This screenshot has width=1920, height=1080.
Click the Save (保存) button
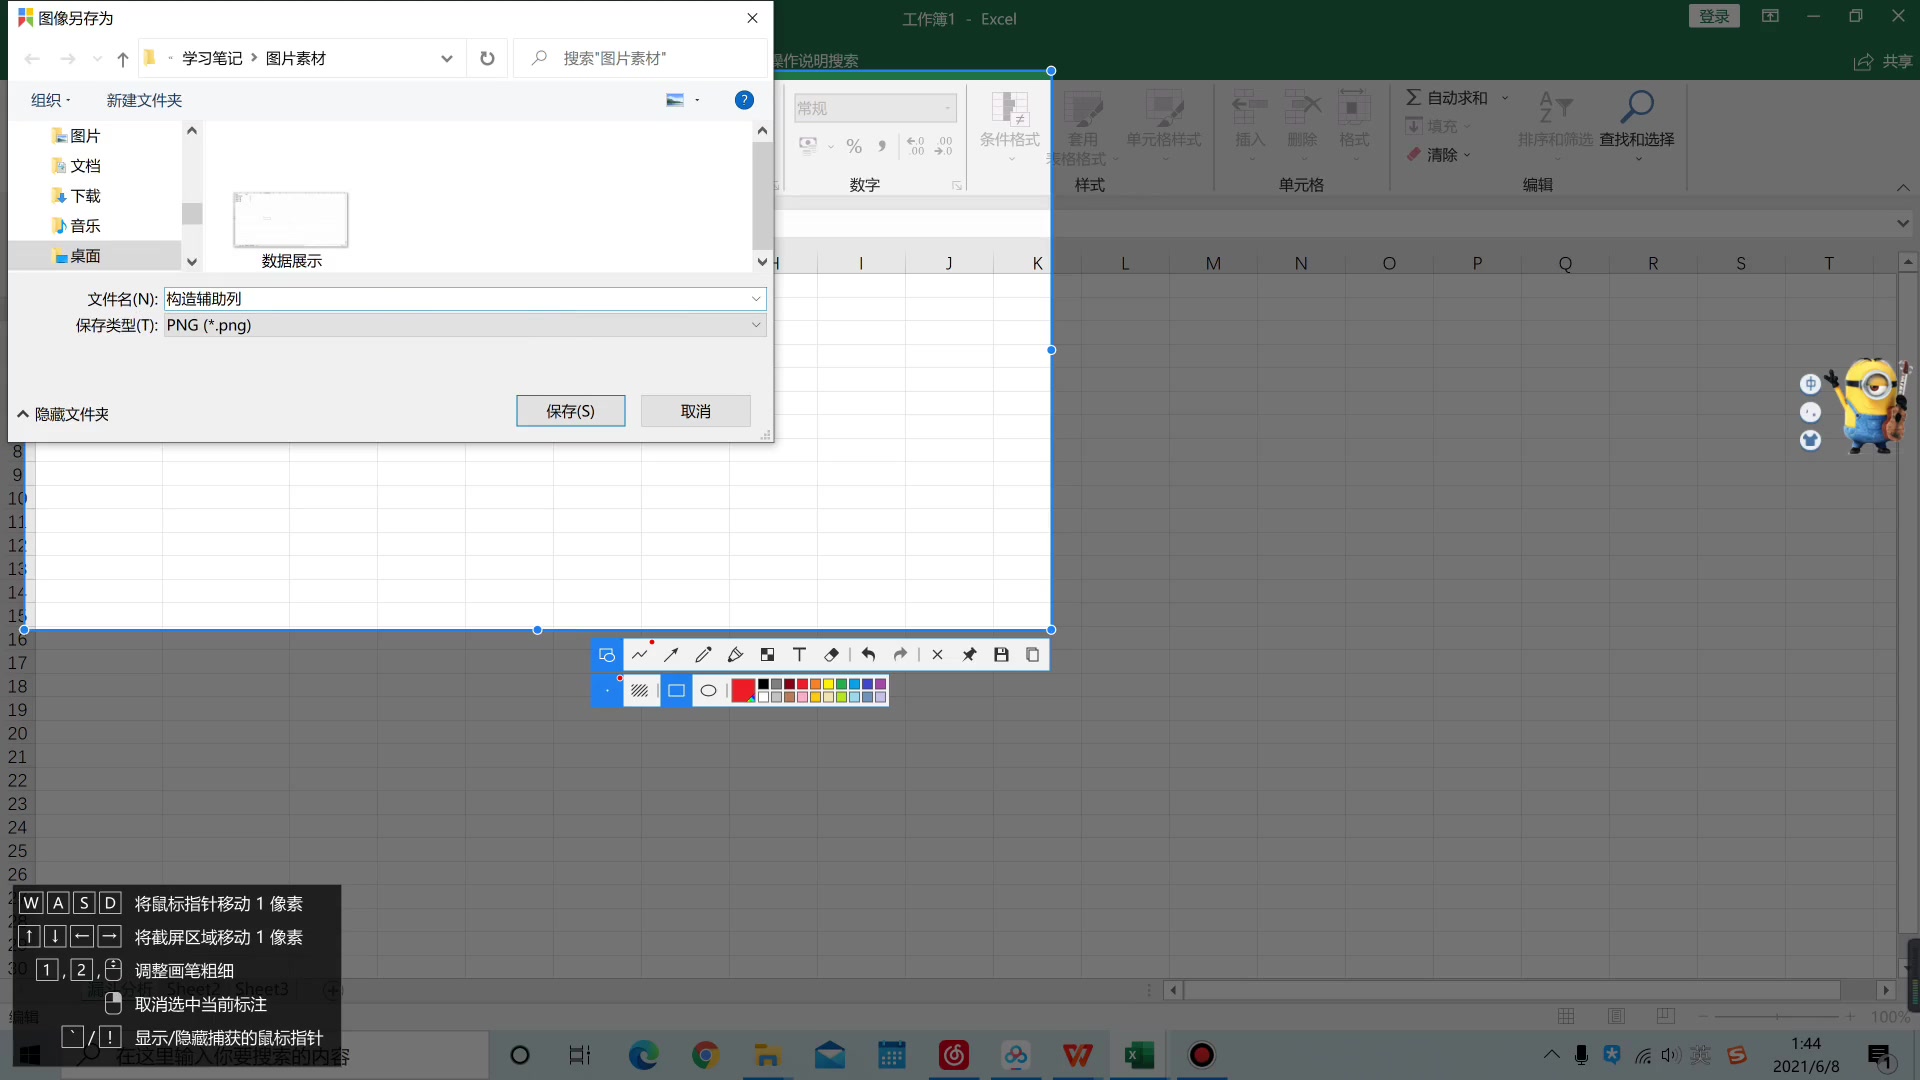(x=571, y=411)
